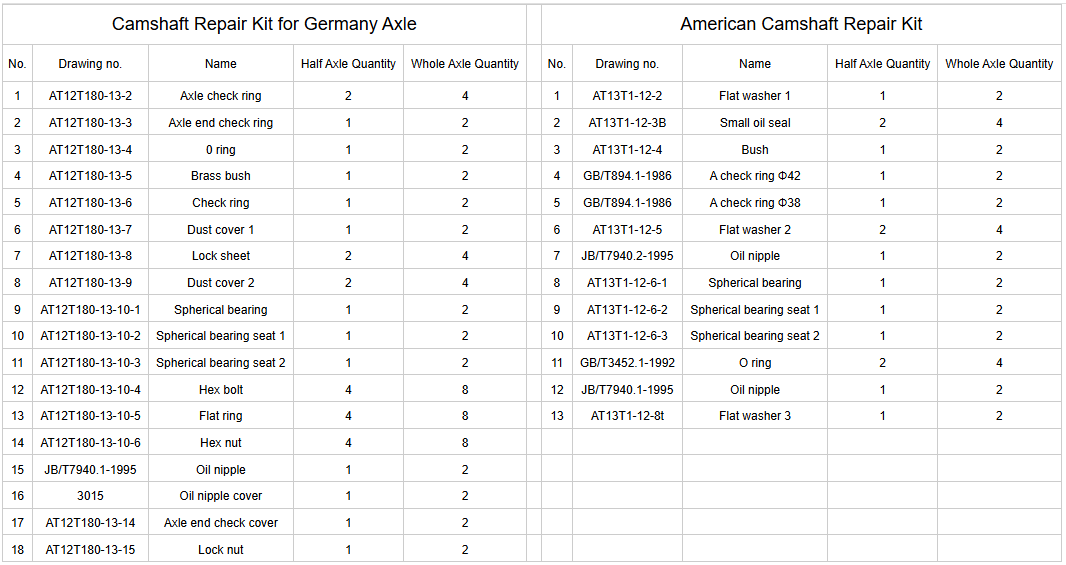The image size is (1066, 565).
Task: Click the "Lock nut" cell
Action: (220, 550)
